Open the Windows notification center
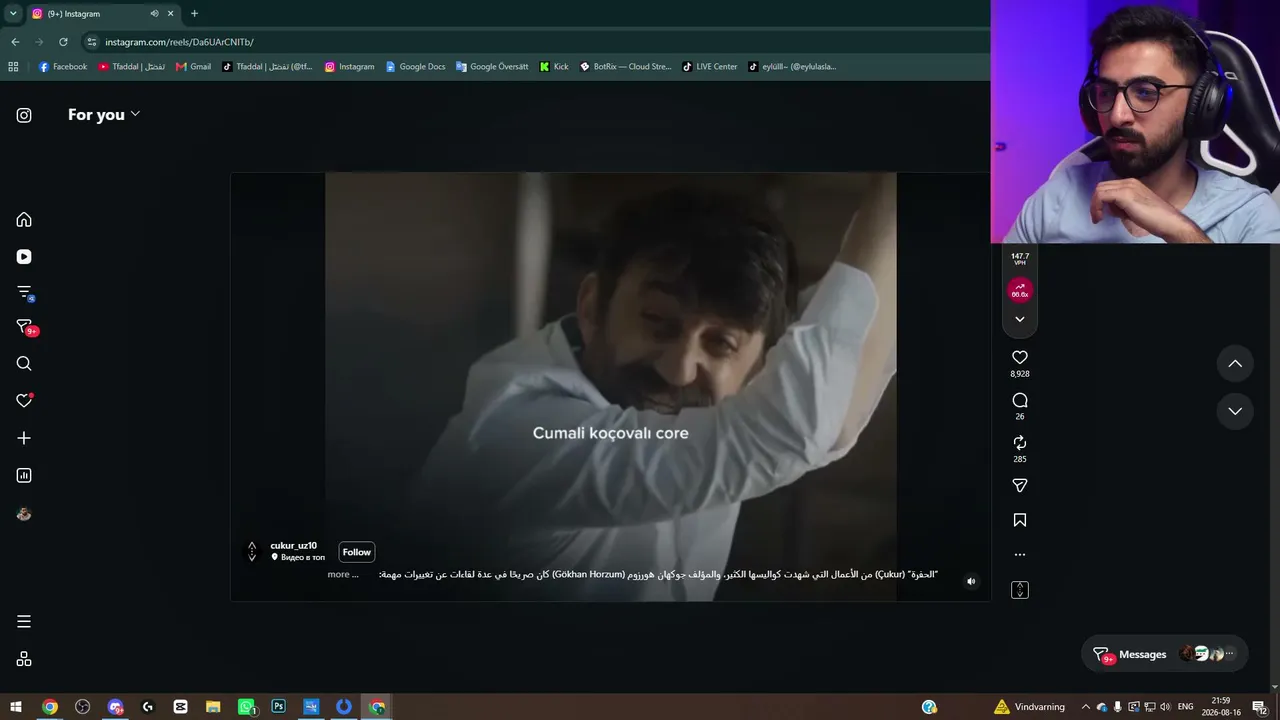 pyautogui.click(x=1259, y=707)
